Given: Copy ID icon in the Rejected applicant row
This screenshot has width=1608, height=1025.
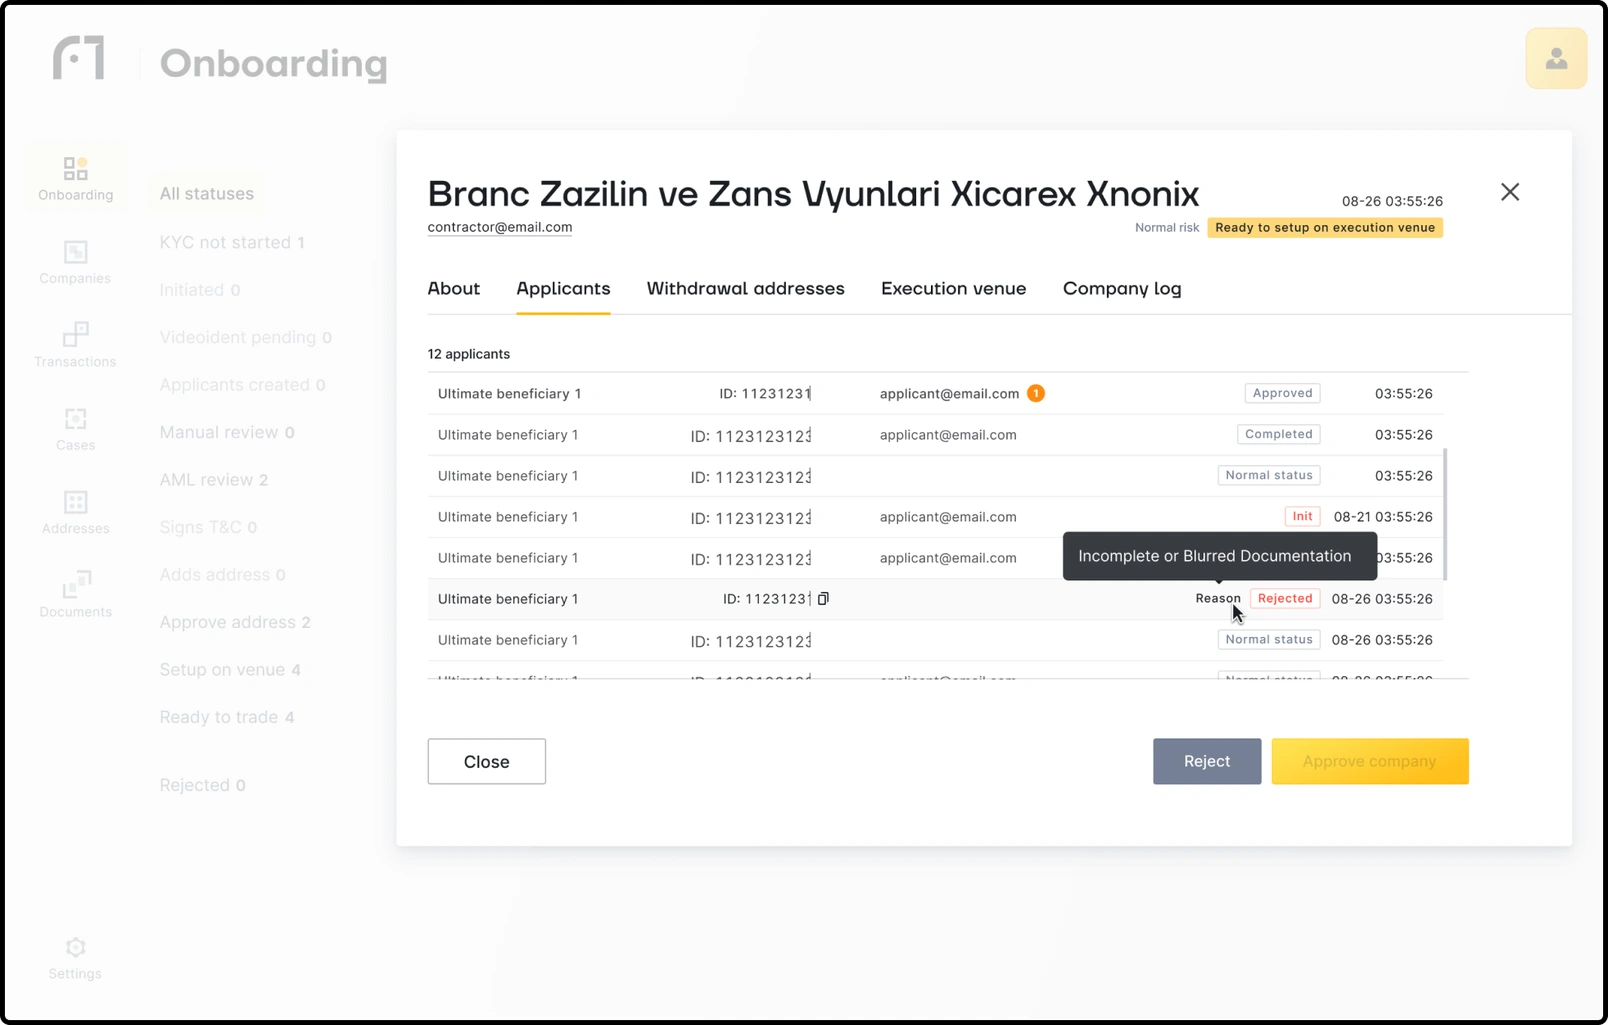Looking at the screenshot, I should pyautogui.click(x=823, y=599).
